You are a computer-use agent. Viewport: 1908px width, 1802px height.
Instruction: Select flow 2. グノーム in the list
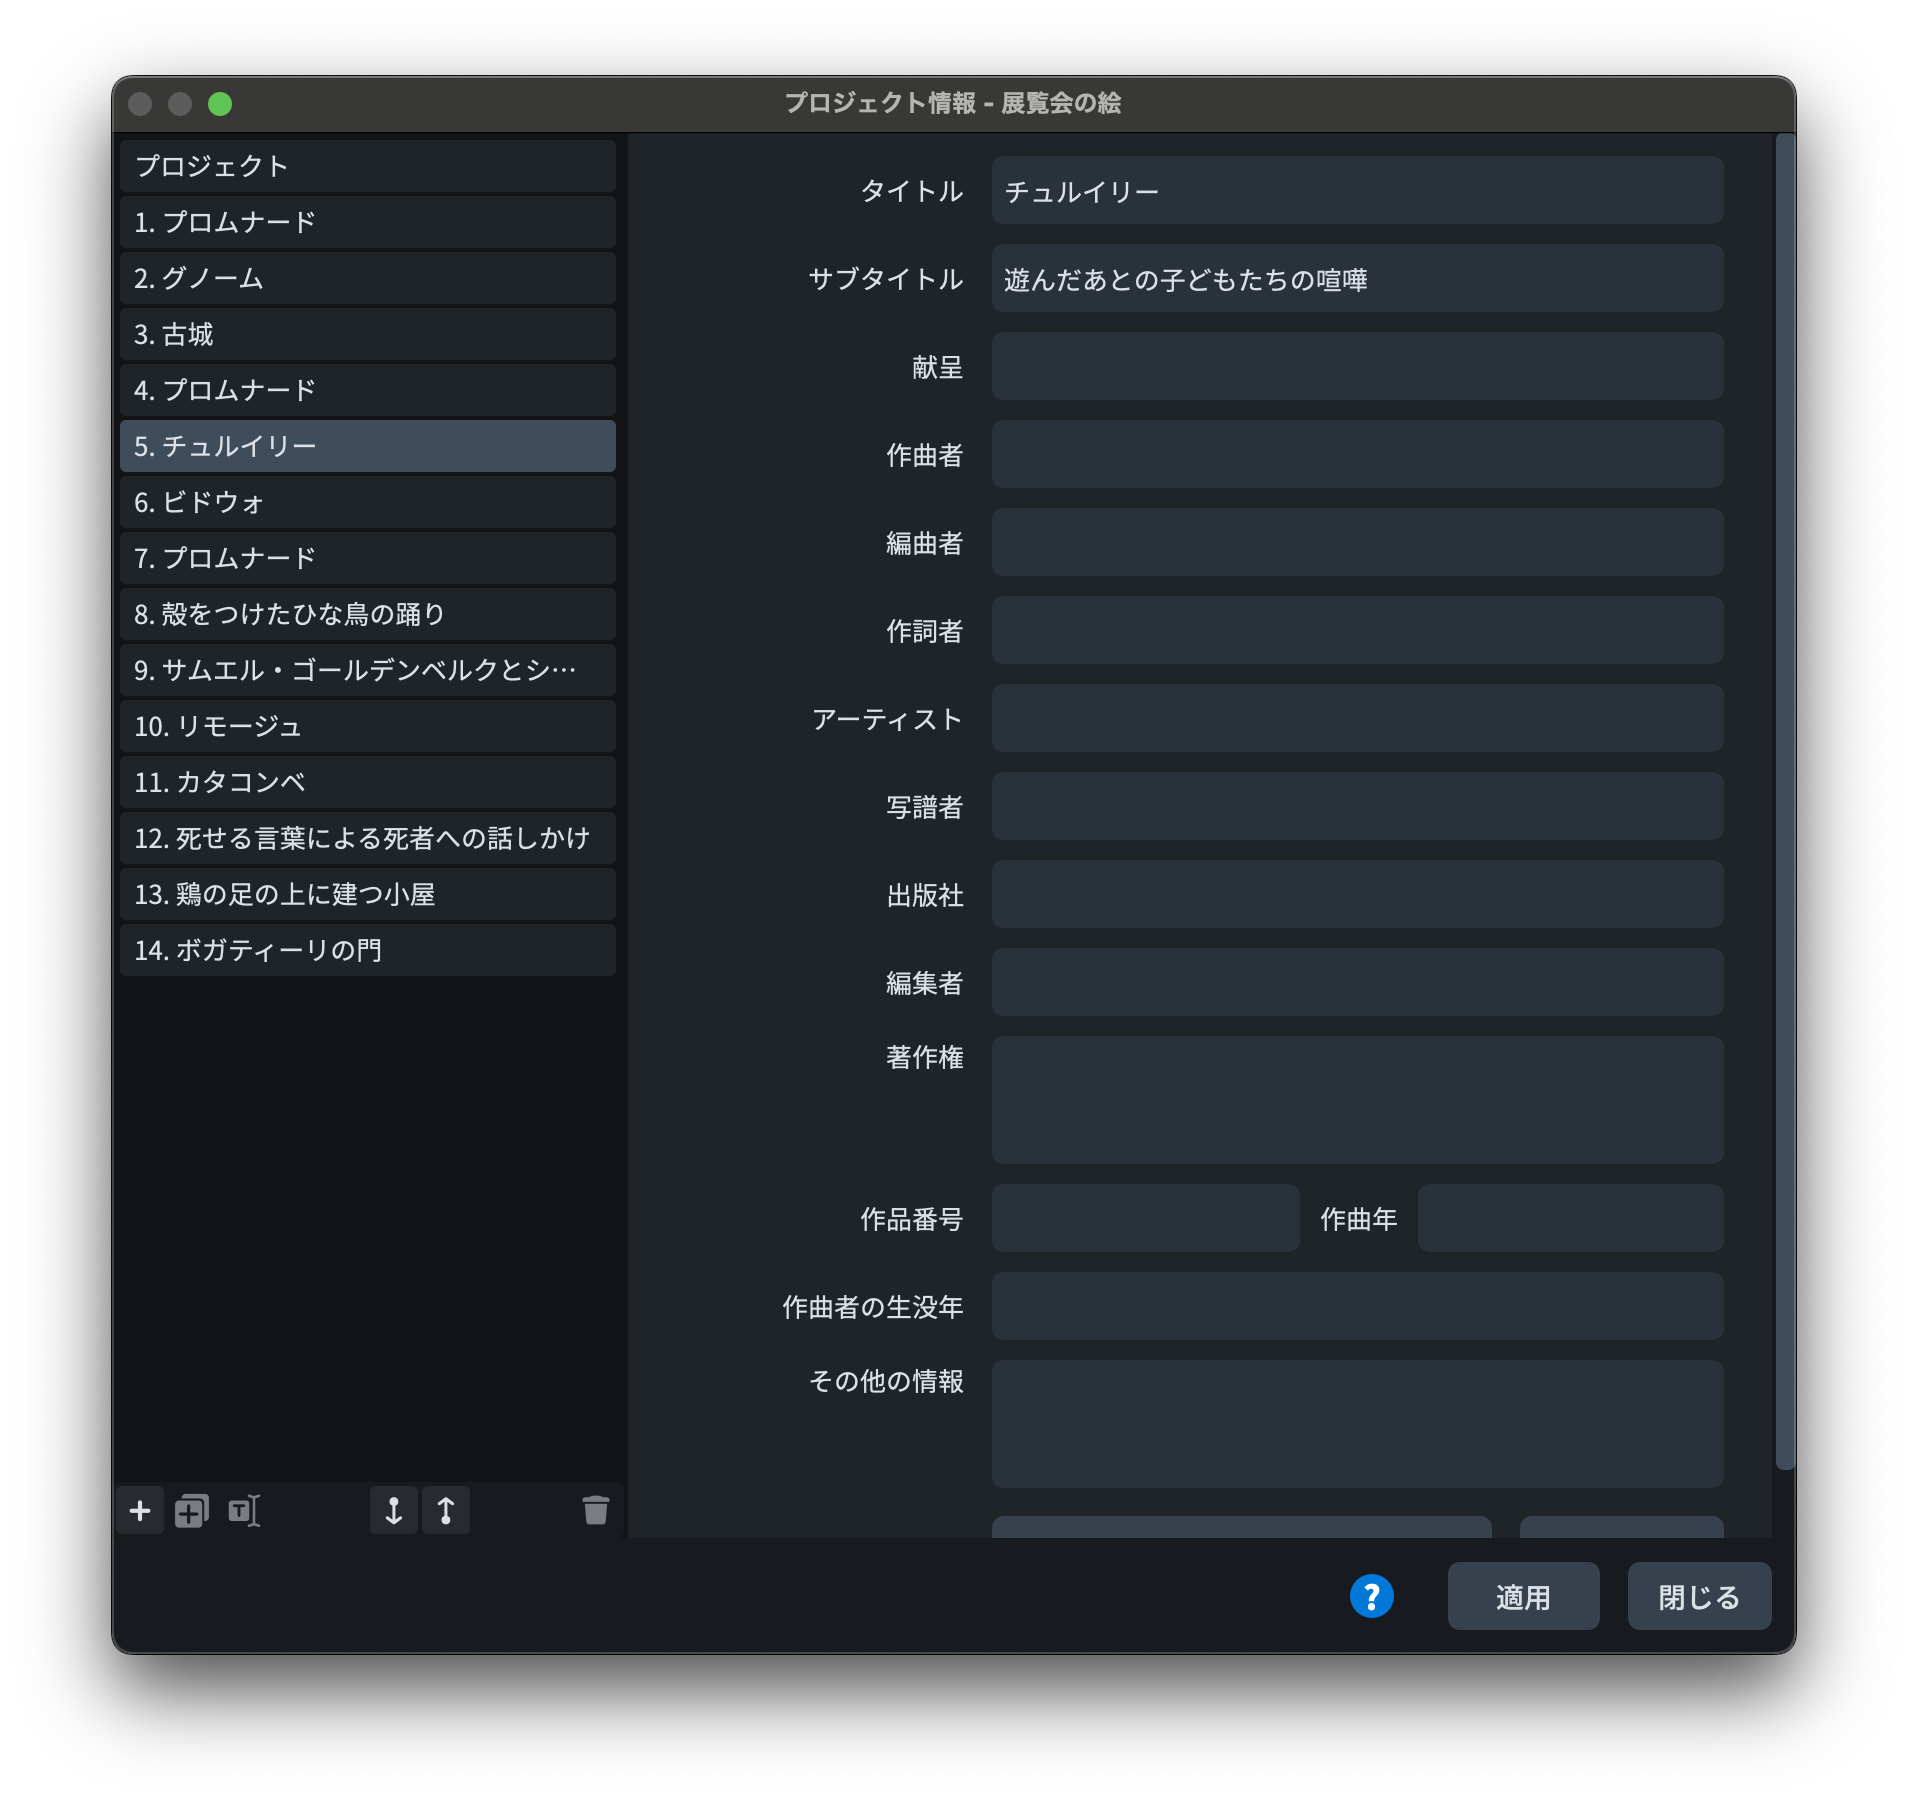367,278
